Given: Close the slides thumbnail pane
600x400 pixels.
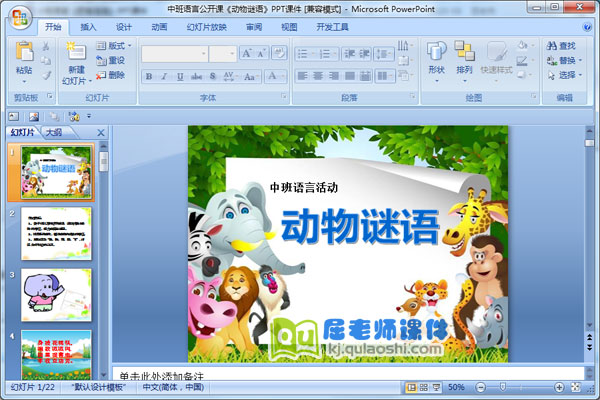Looking at the screenshot, I should [x=101, y=133].
